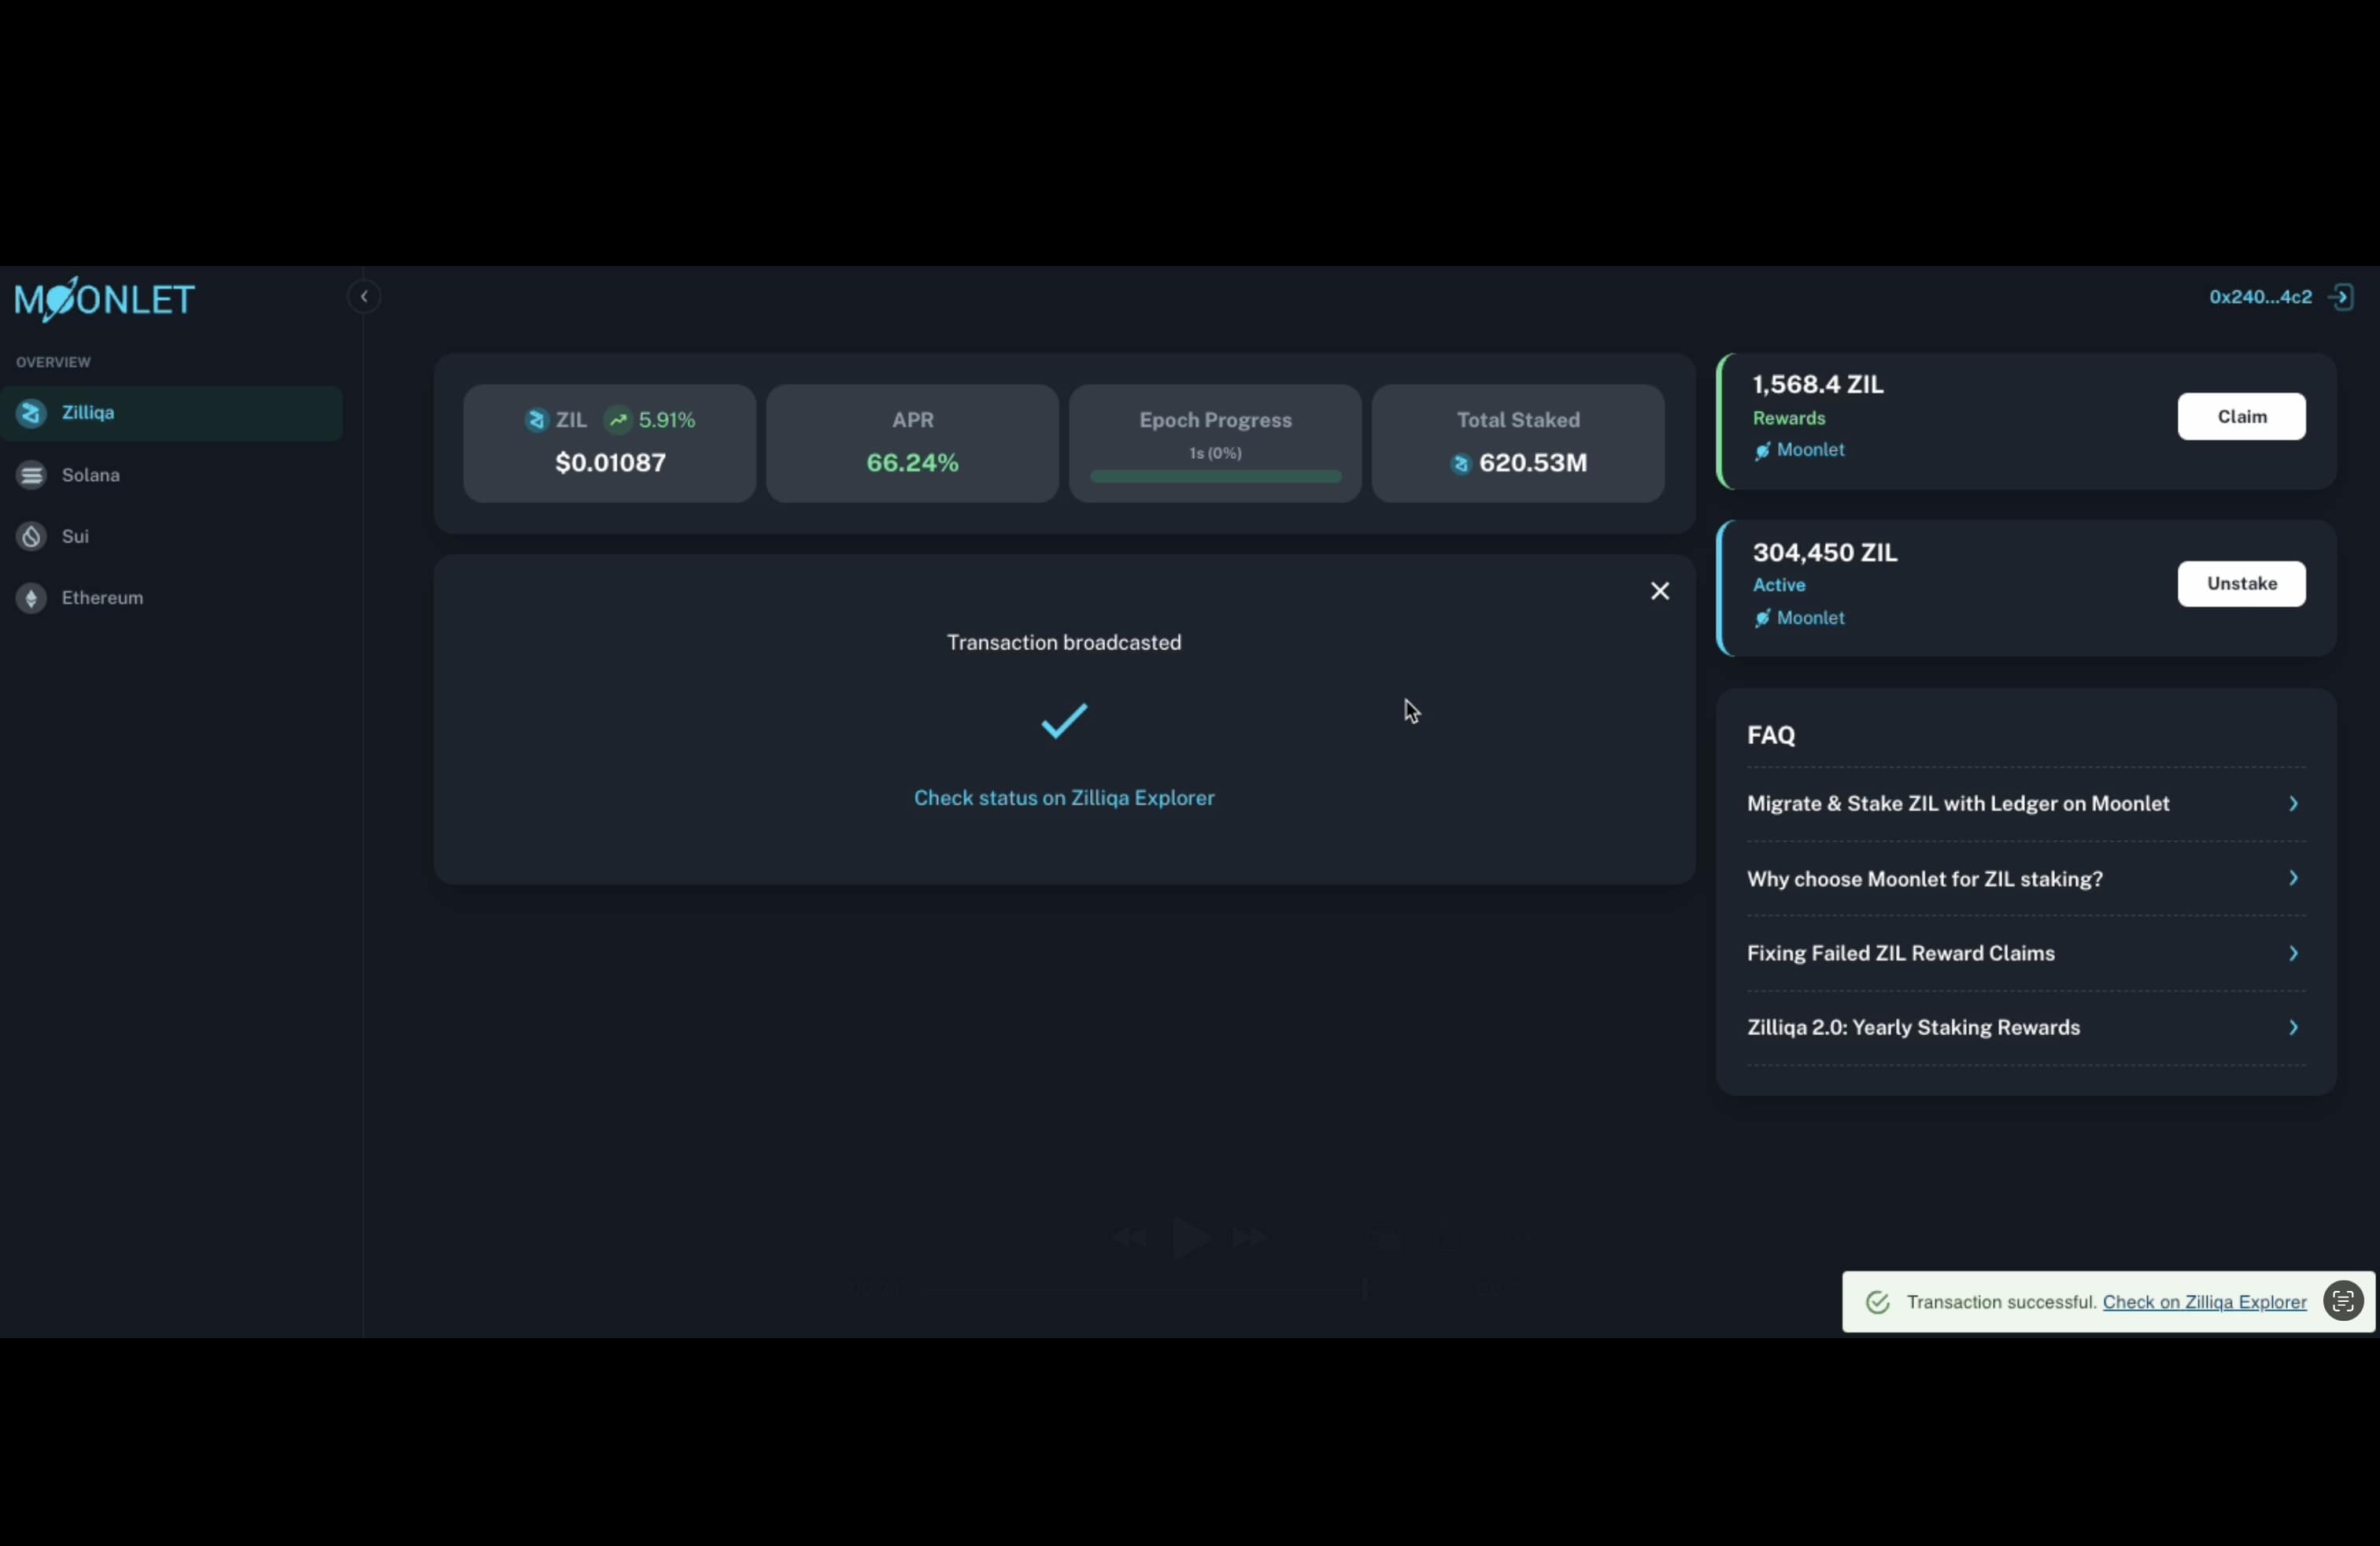This screenshot has height=1546, width=2380.
Task: Select Sui in the sidebar
Action: coord(171,537)
